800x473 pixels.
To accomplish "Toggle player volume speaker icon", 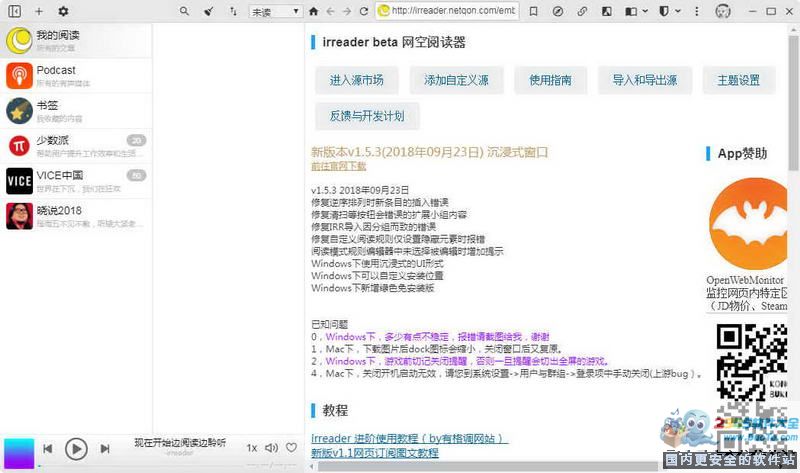I will pos(271,448).
